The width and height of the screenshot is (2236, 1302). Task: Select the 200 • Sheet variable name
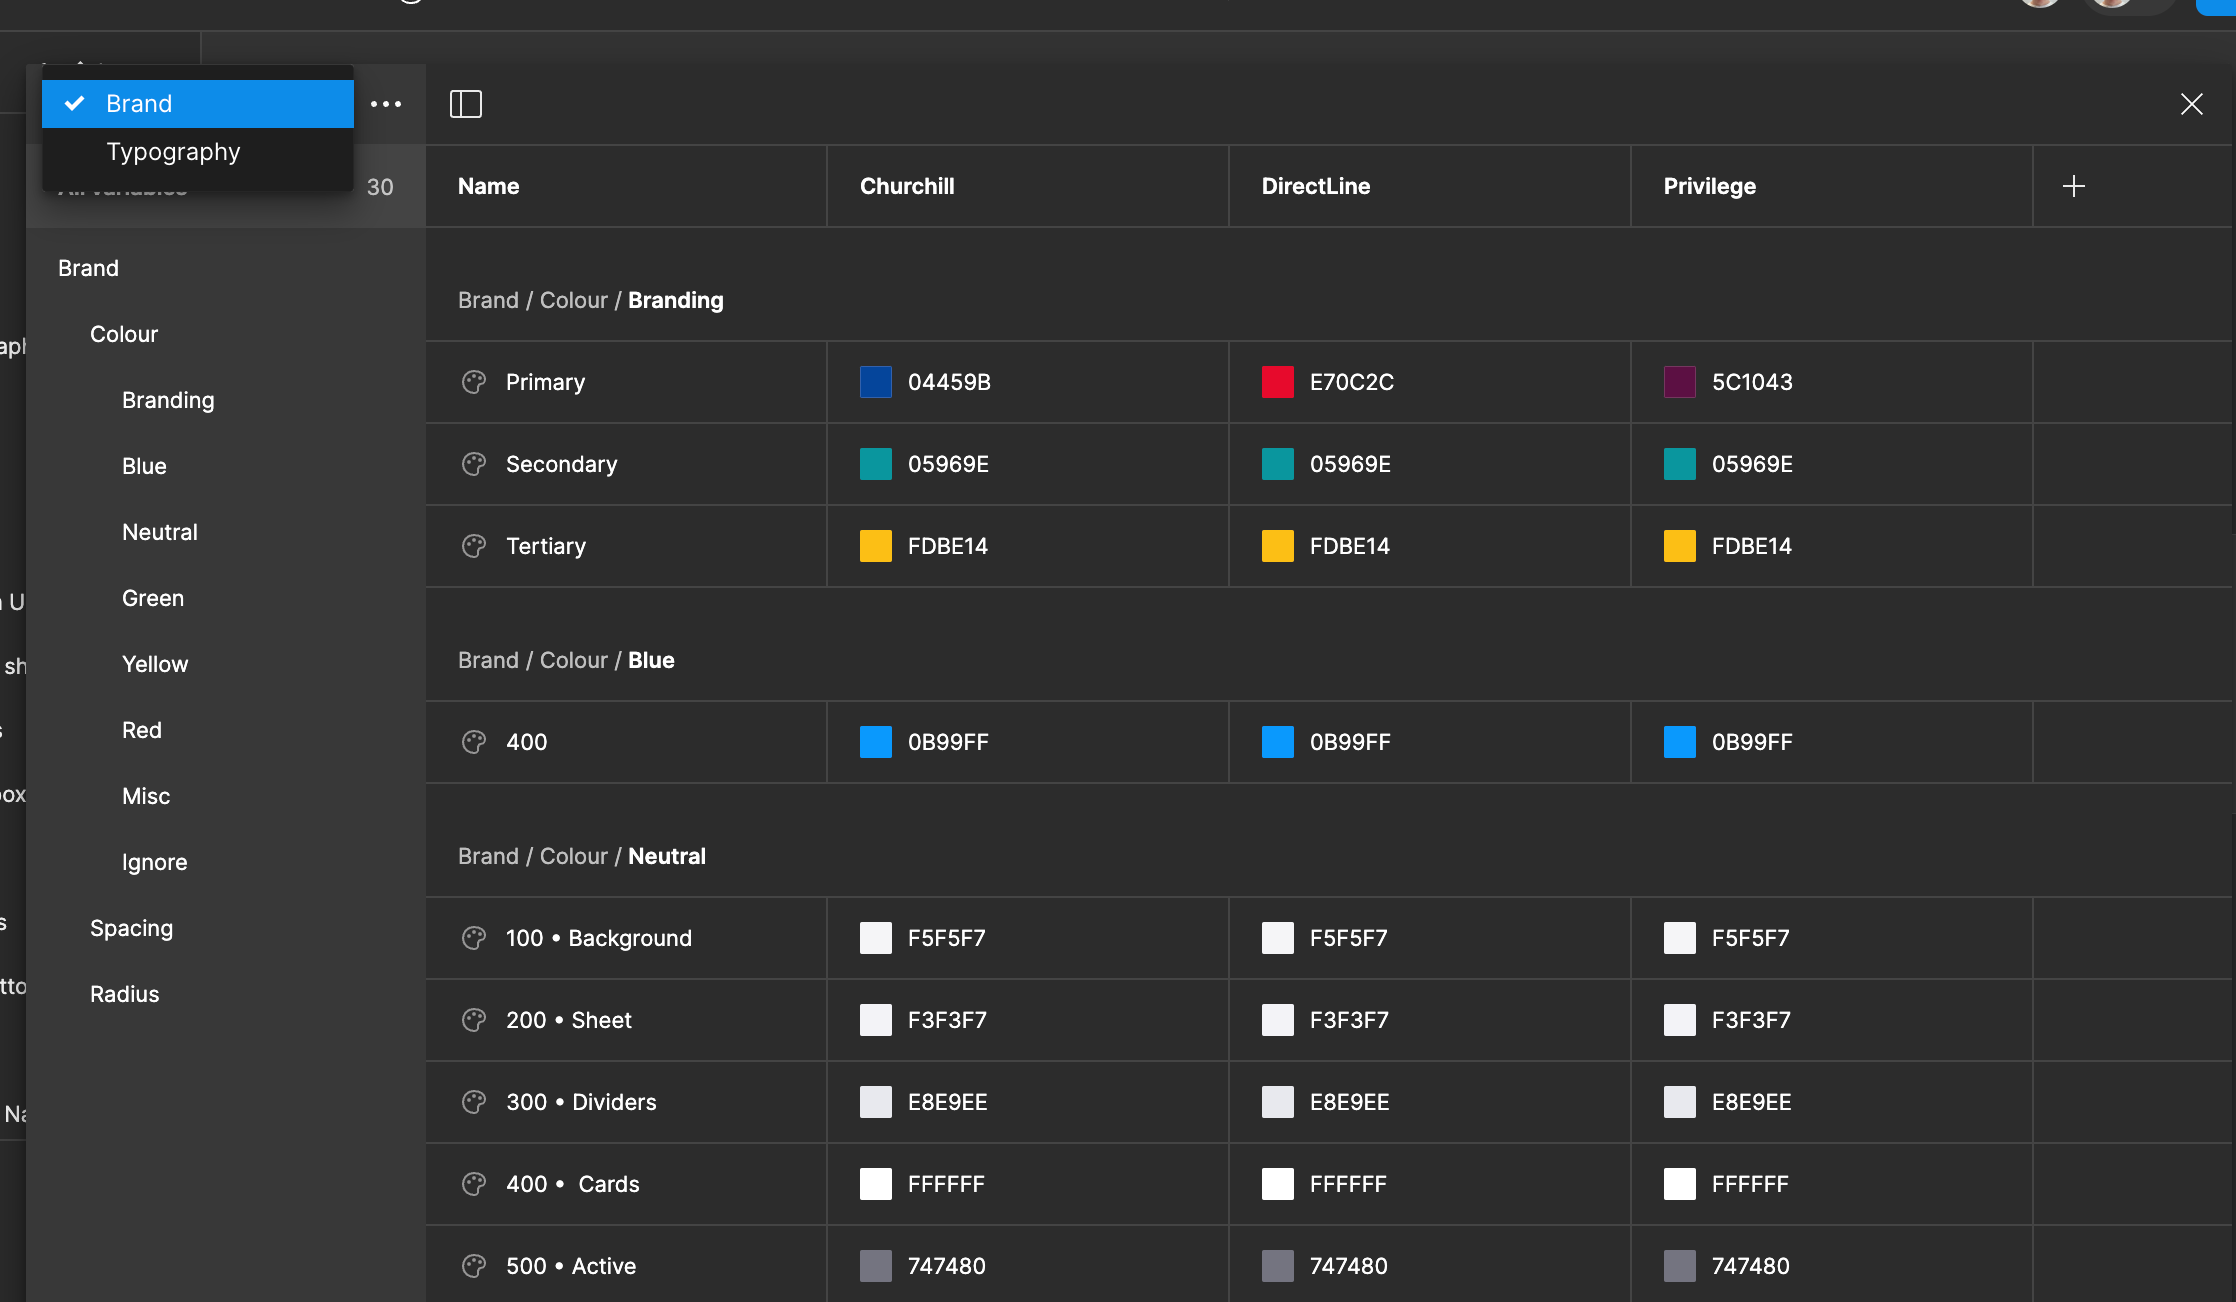[x=569, y=1020]
